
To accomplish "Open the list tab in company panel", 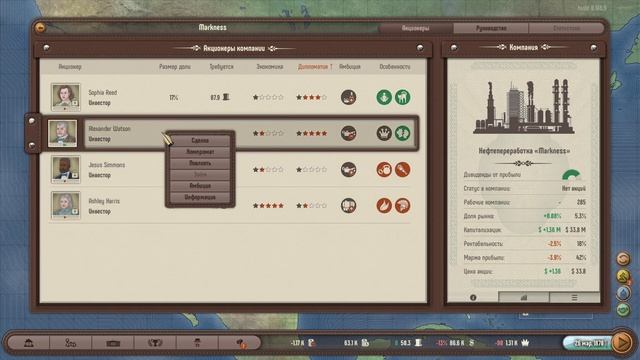I will pyautogui.click(x=574, y=298).
